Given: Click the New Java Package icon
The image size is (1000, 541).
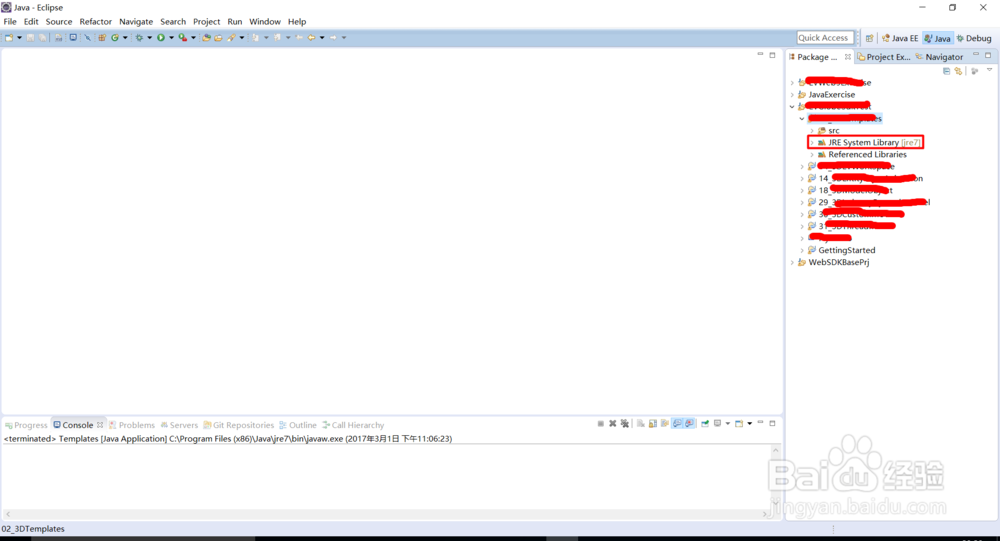Looking at the screenshot, I should pos(102,38).
